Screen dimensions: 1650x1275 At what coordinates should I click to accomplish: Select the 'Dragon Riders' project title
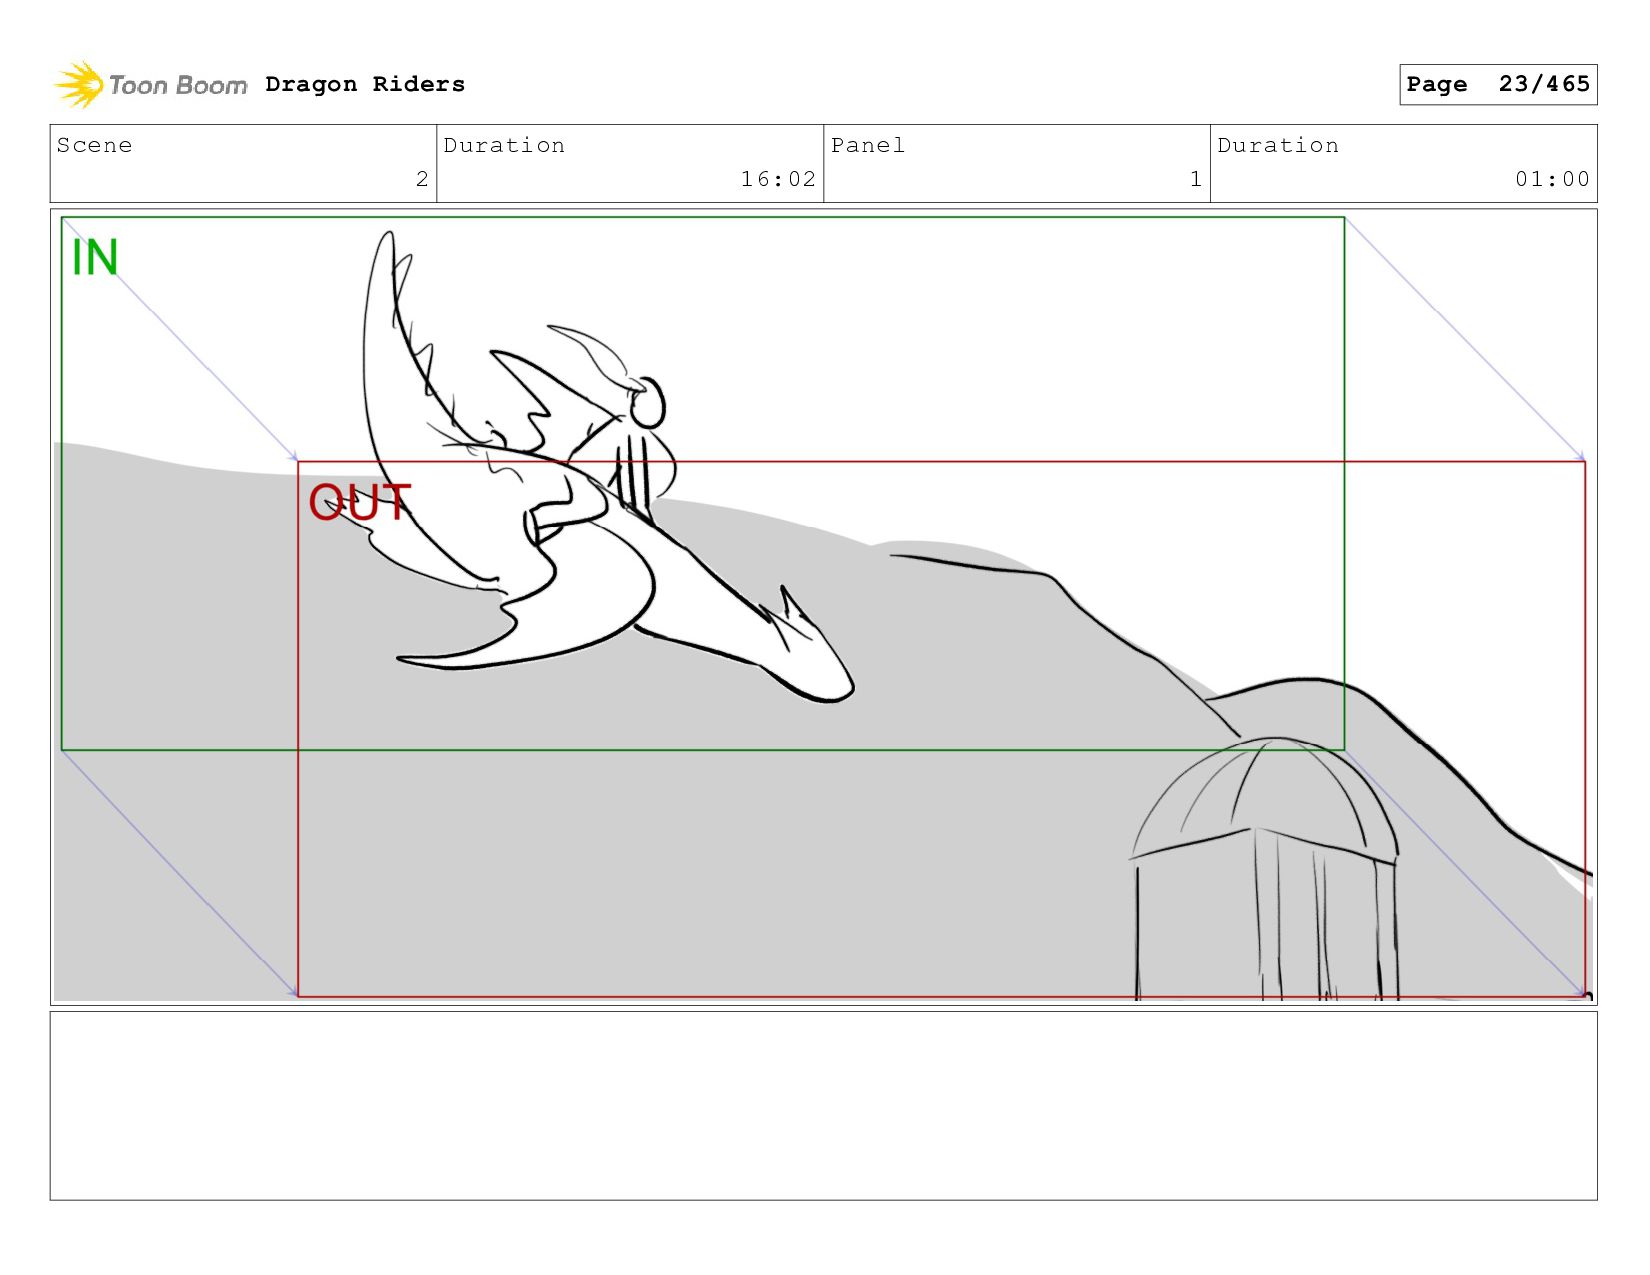coord(365,84)
